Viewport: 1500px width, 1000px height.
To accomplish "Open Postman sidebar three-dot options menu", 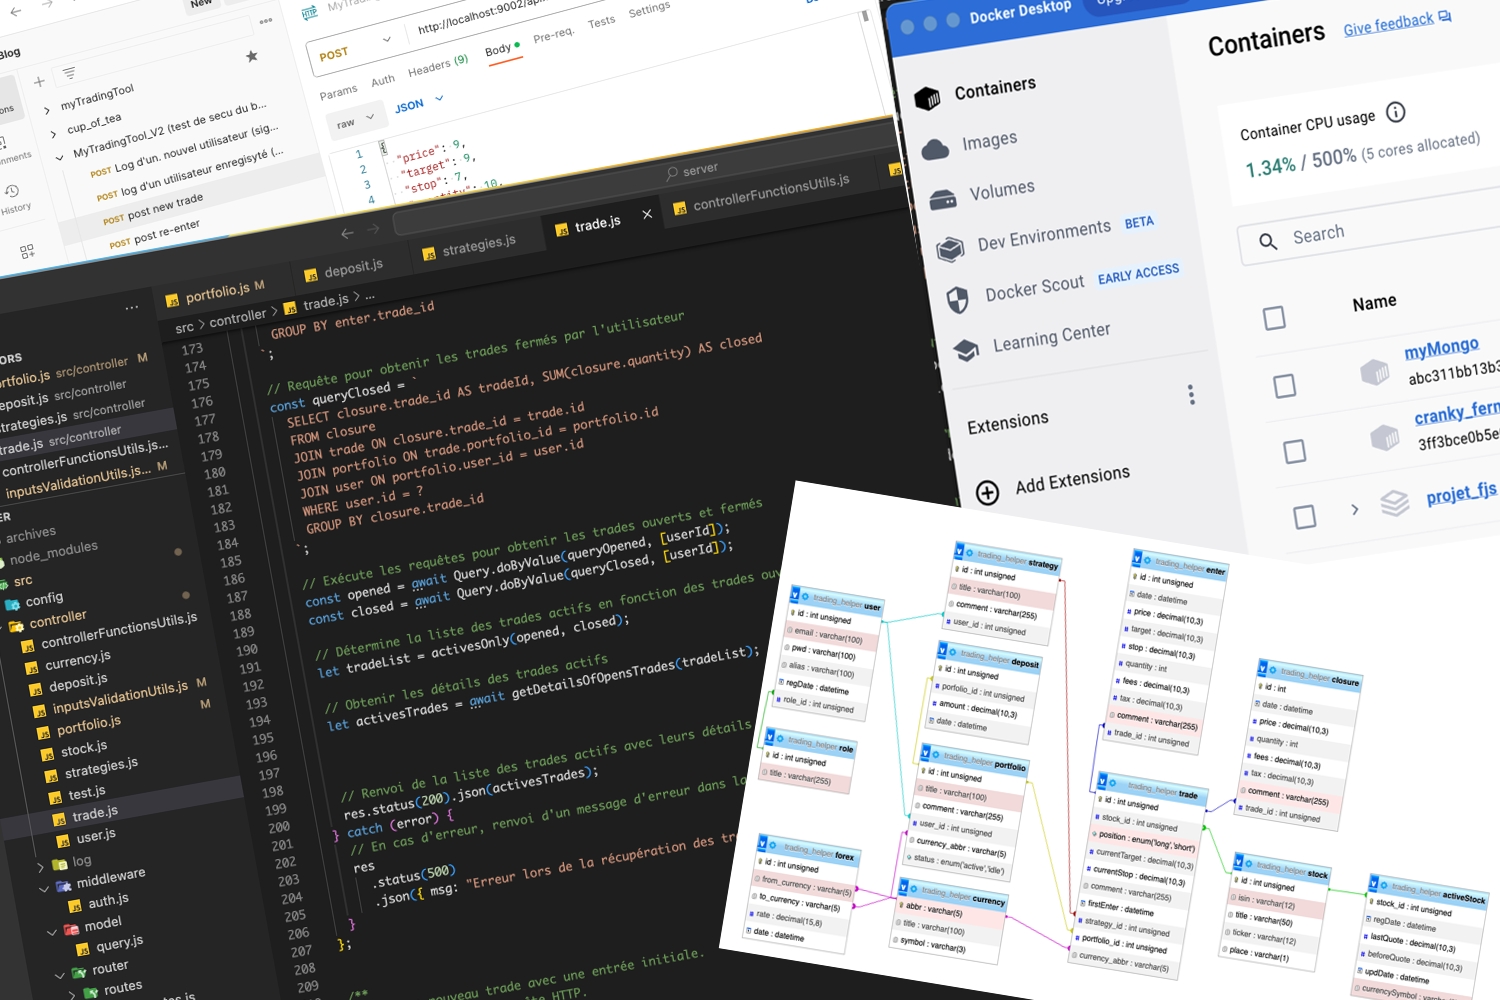I will coord(266,20).
